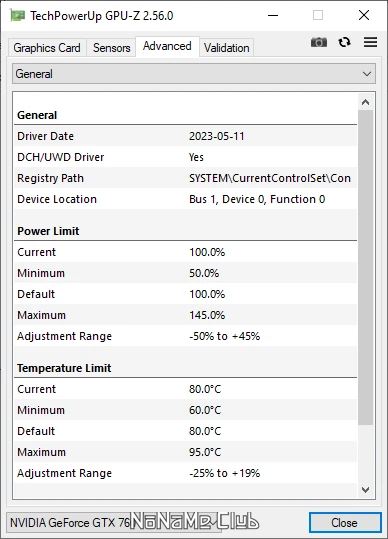Image resolution: width=388 pixels, height=539 pixels.
Task: Minimize the GPU-Z window
Action: [273, 15]
